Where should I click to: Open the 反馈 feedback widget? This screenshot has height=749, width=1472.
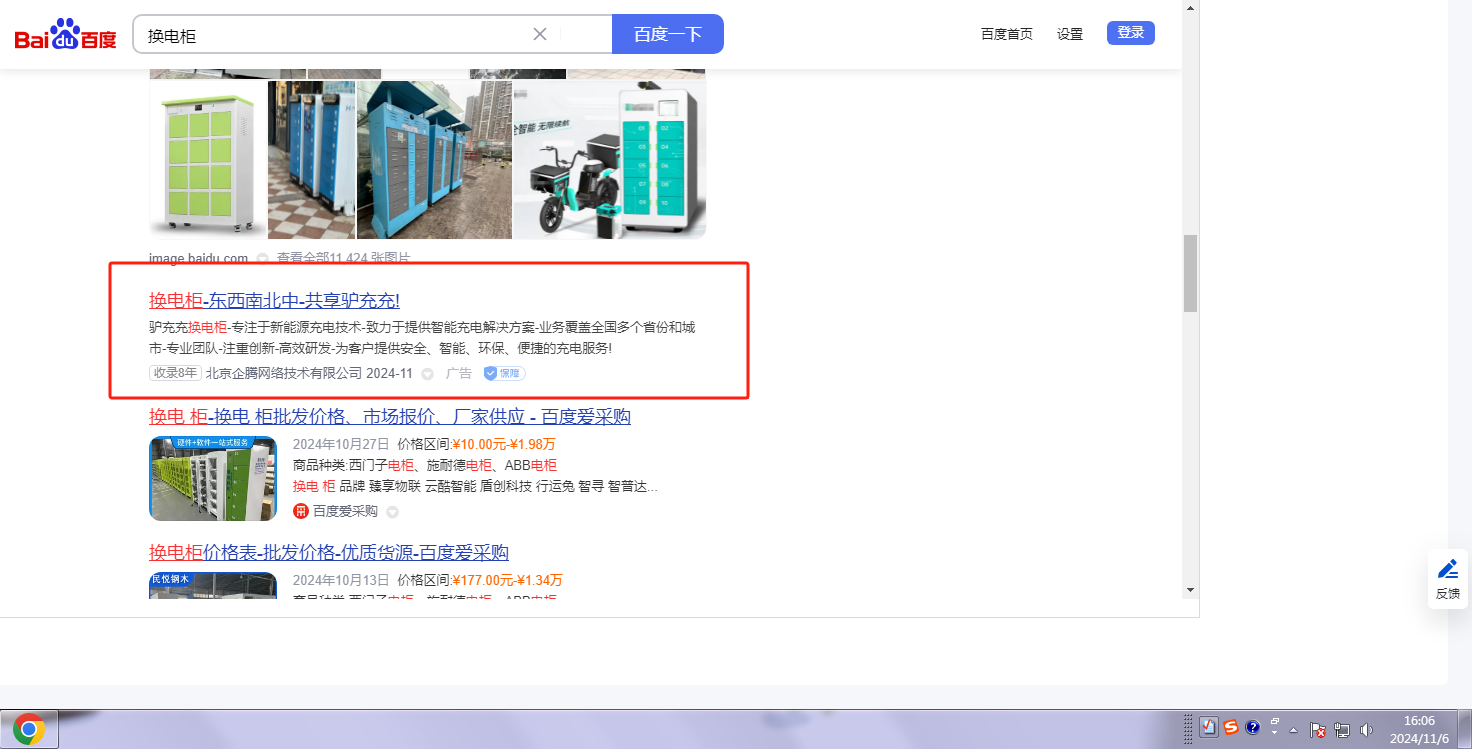pyautogui.click(x=1448, y=578)
